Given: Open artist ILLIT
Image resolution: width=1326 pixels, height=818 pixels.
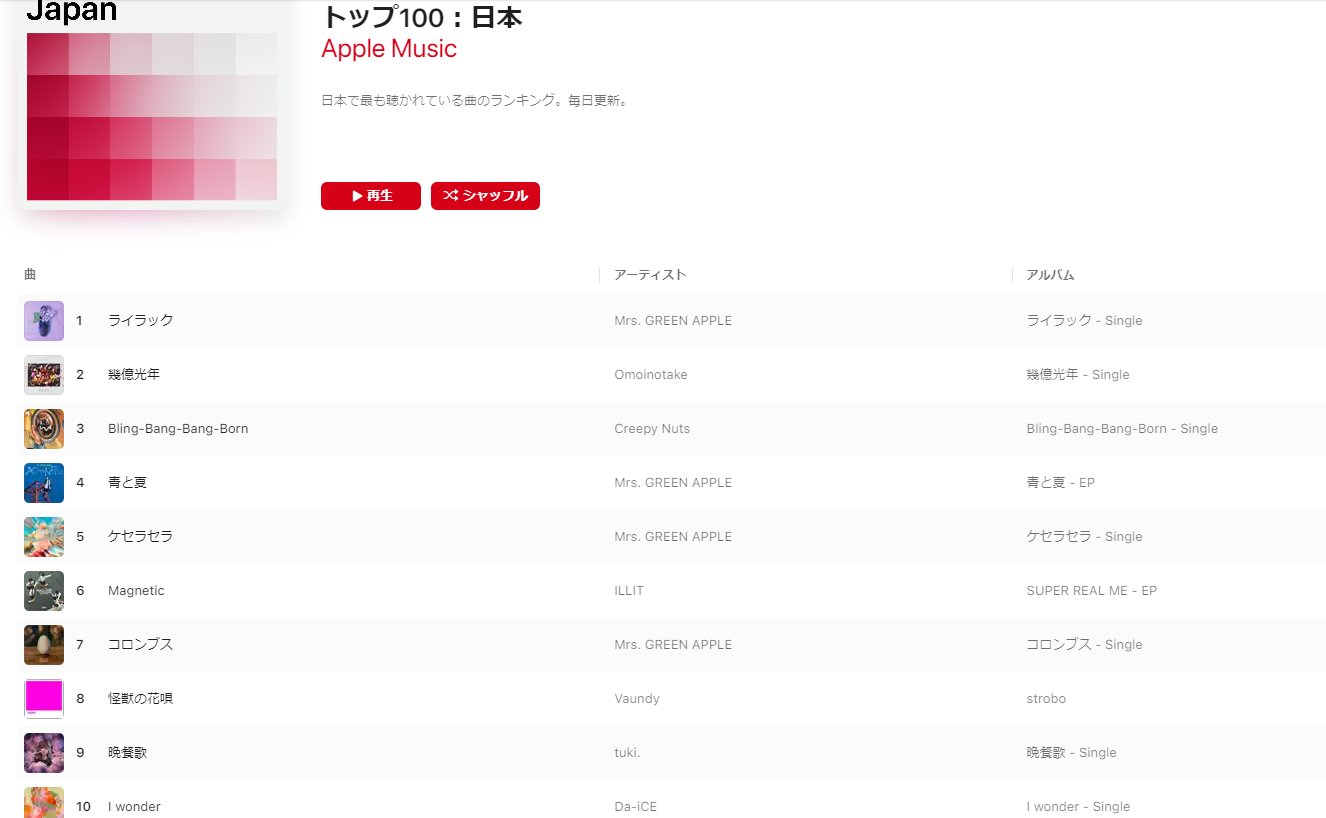Looking at the screenshot, I should (629, 591).
